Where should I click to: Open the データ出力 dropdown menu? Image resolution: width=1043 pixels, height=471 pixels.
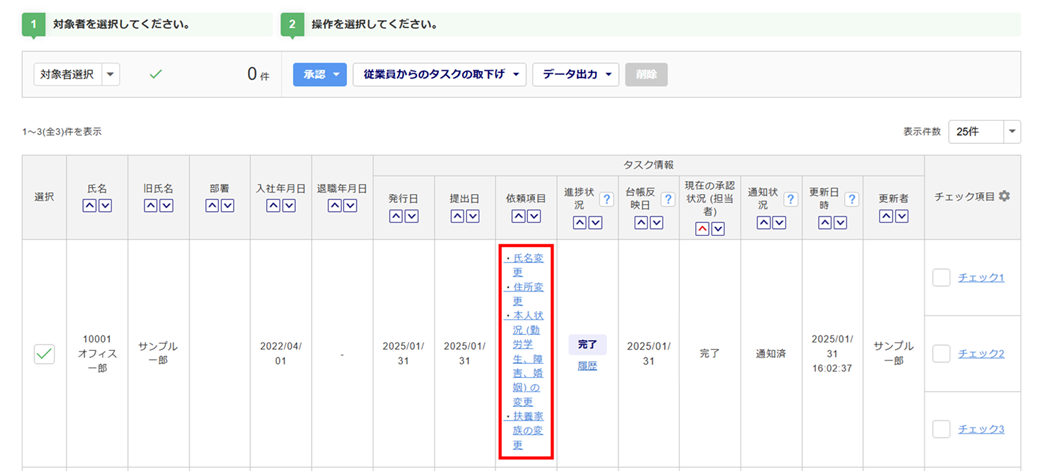click(575, 74)
